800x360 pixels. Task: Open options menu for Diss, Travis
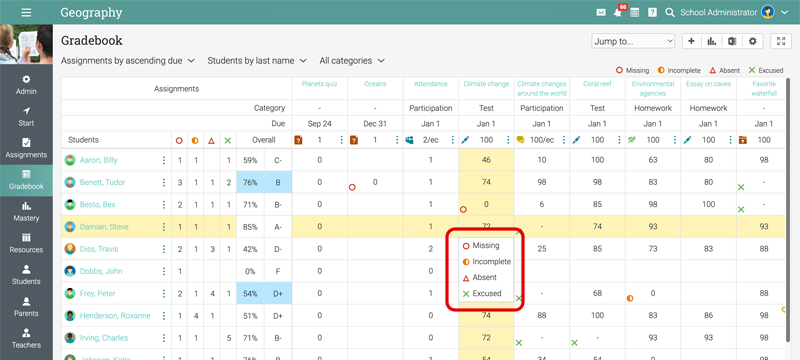[x=164, y=249]
